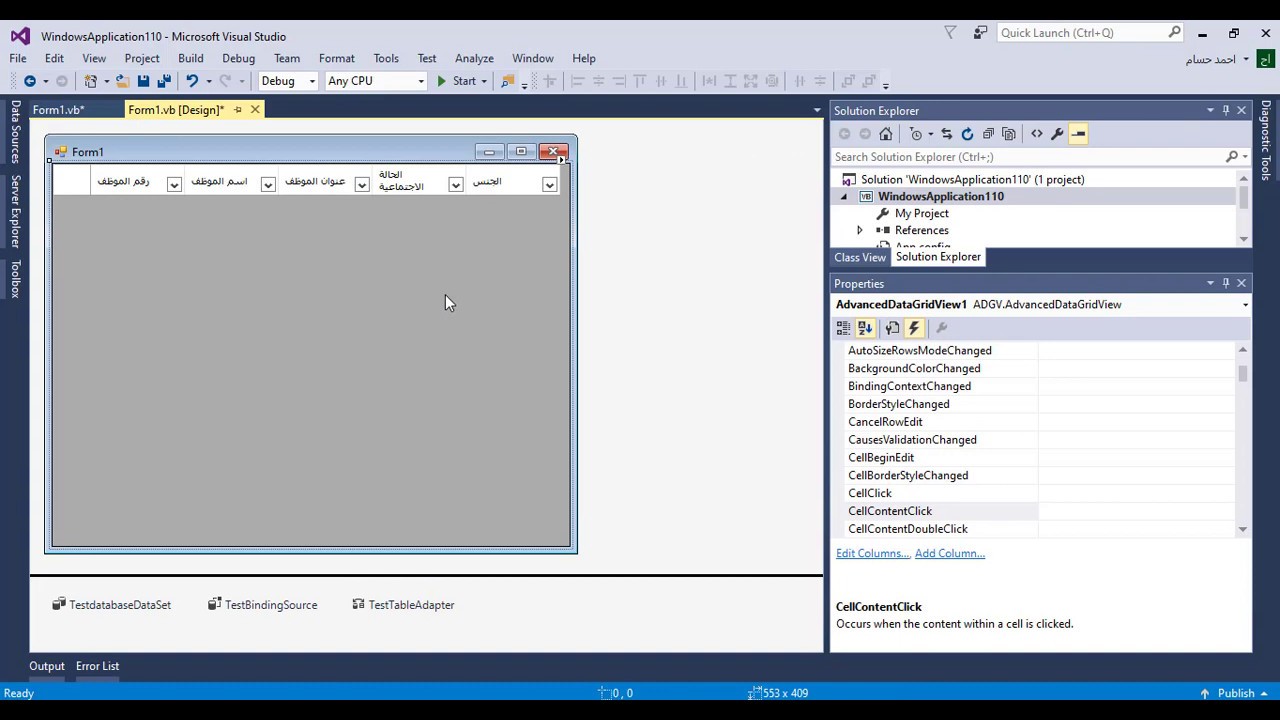Click the smart tag arrow on the grid
Screen dimensions: 1280x720
coord(561,160)
